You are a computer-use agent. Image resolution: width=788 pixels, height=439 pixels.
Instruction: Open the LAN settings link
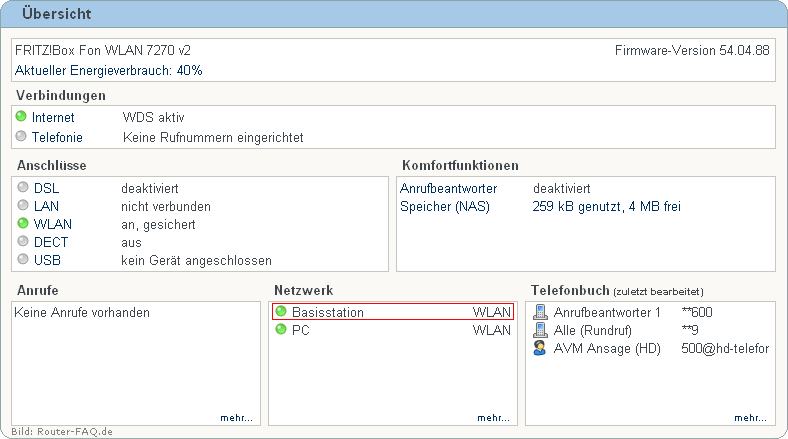click(x=46, y=206)
